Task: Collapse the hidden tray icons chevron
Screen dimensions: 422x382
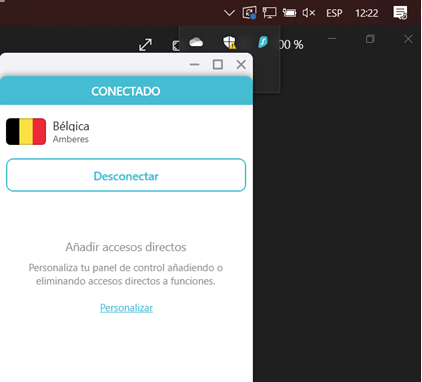Action: pos(229,13)
